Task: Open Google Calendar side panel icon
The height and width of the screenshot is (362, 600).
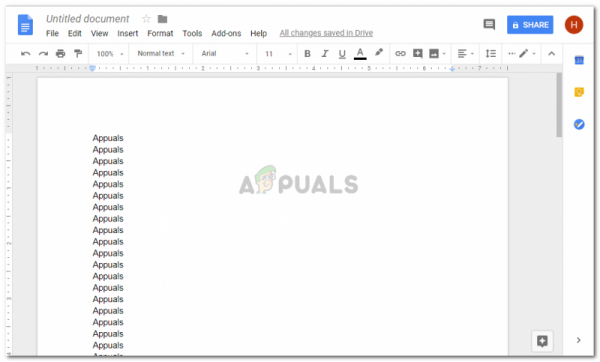Action: (579, 60)
